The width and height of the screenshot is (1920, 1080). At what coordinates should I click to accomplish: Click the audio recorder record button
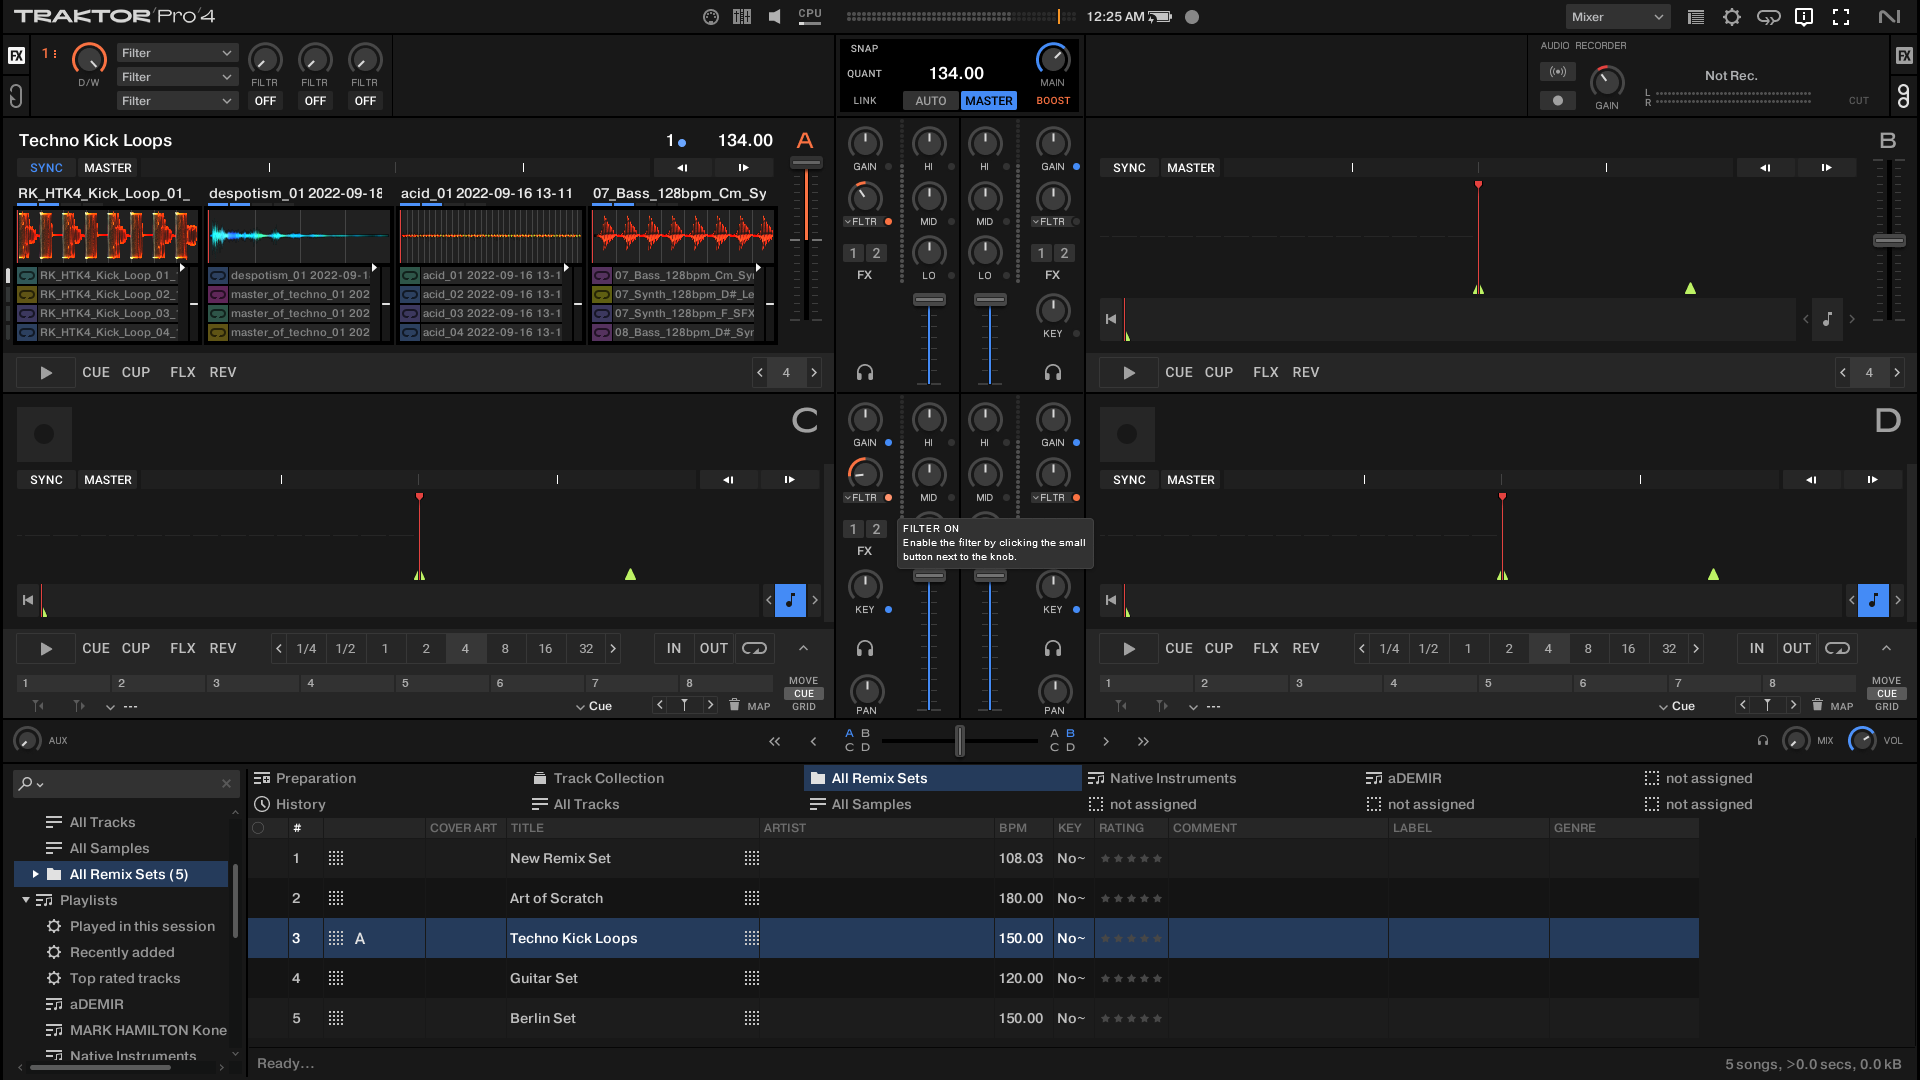pos(1558,101)
